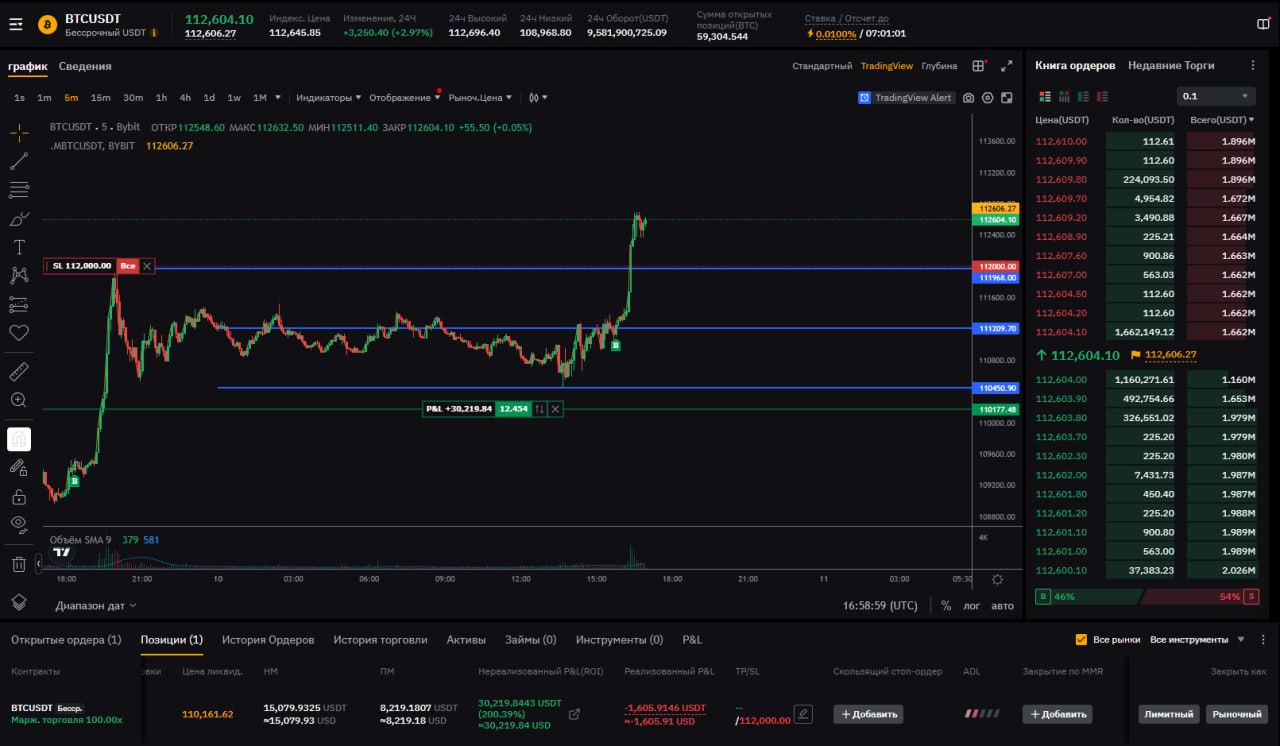Image resolution: width=1280 pixels, height=746 pixels.
Task: Show sell orders only order book view
Action: [1102, 96]
